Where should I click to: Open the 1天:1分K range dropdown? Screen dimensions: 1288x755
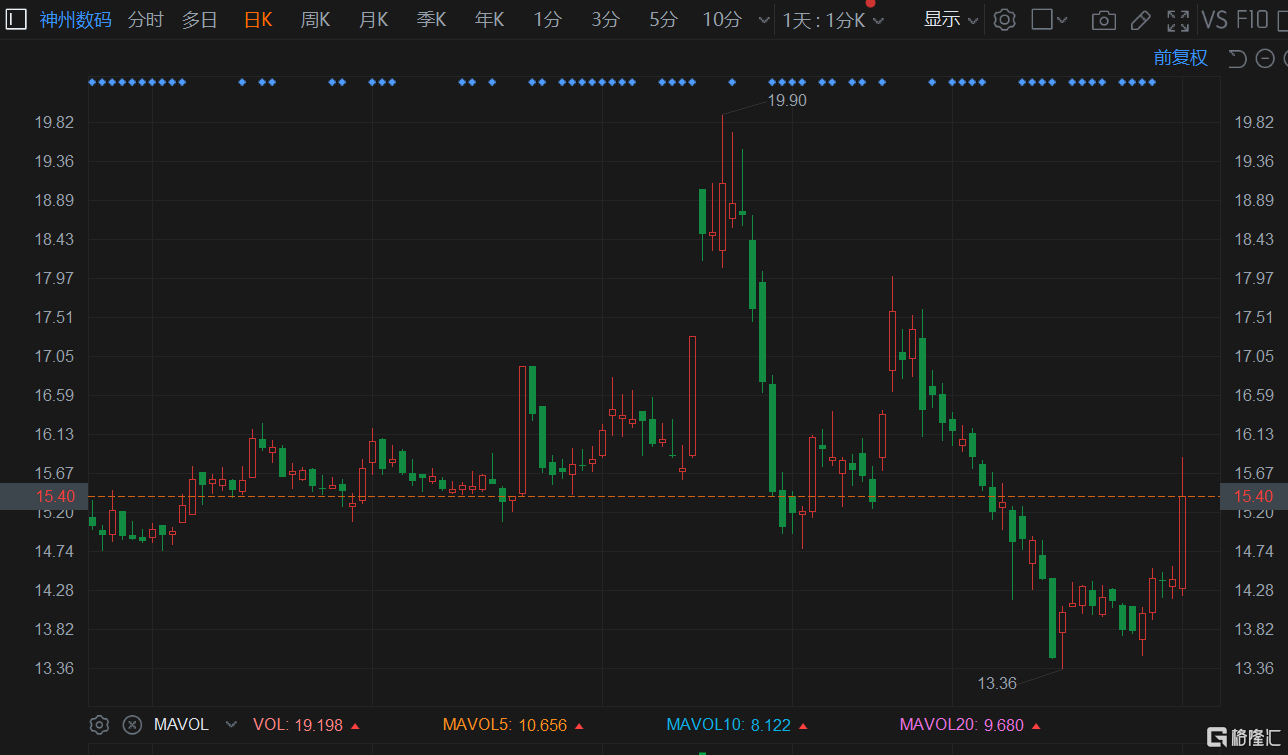pos(833,19)
